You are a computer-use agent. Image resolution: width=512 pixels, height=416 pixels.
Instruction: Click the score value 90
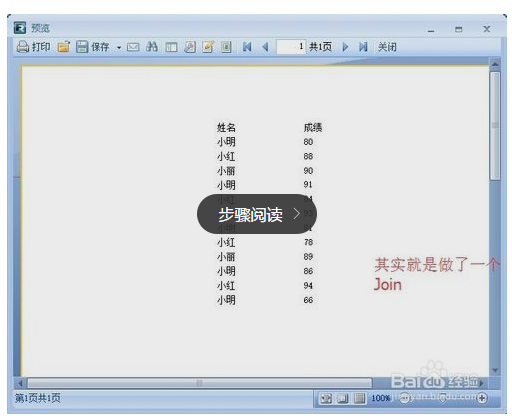tap(308, 171)
